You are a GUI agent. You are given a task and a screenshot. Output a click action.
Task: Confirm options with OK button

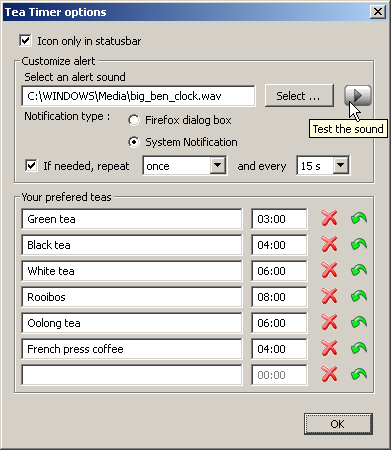[x=338, y=424]
